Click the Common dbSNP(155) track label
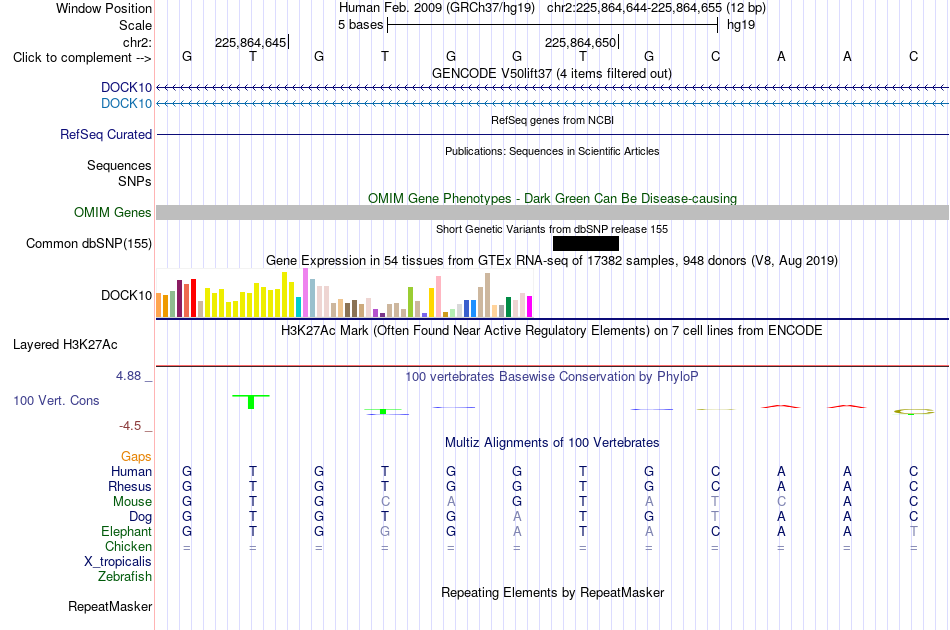This screenshot has width=950, height=630. click(88, 244)
